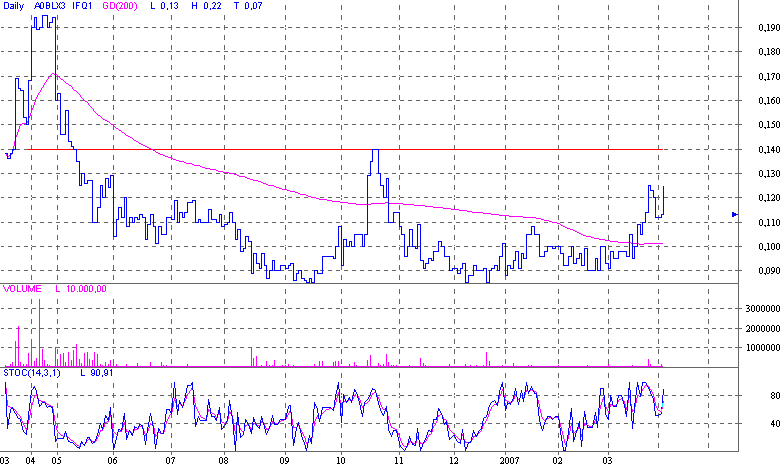
Task: Click the Daily timeframe label
Action: click(x=15, y=7)
